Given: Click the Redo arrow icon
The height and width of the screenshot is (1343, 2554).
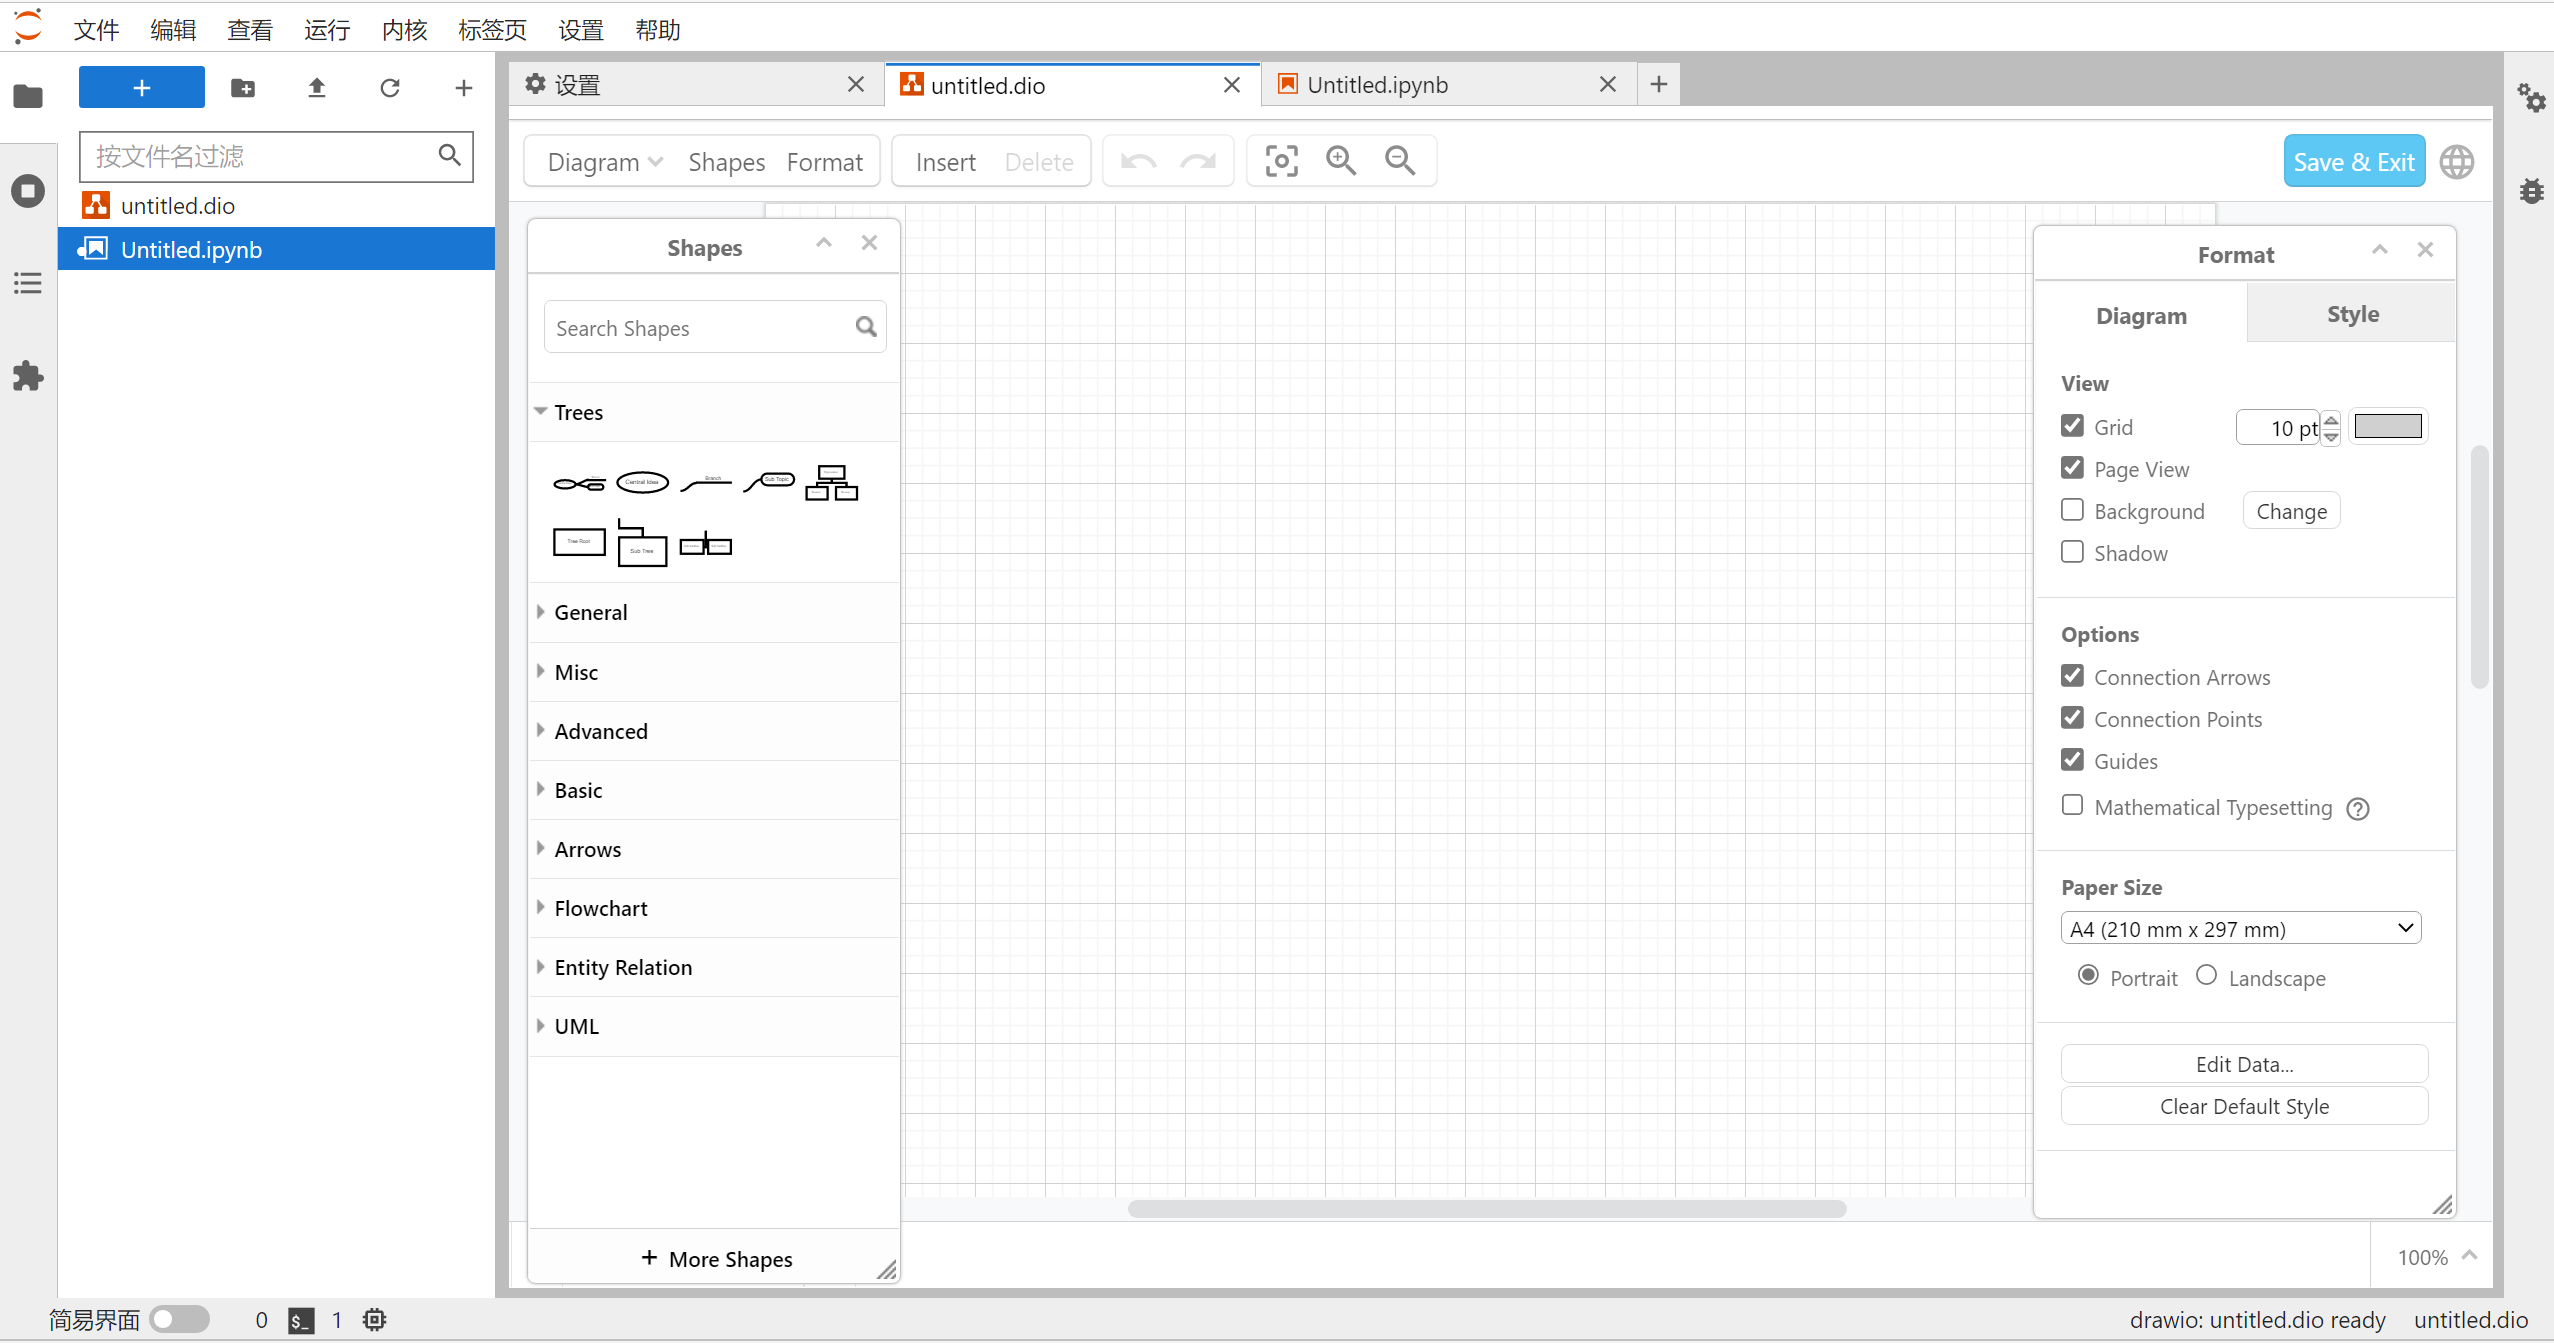Looking at the screenshot, I should click(x=1199, y=160).
